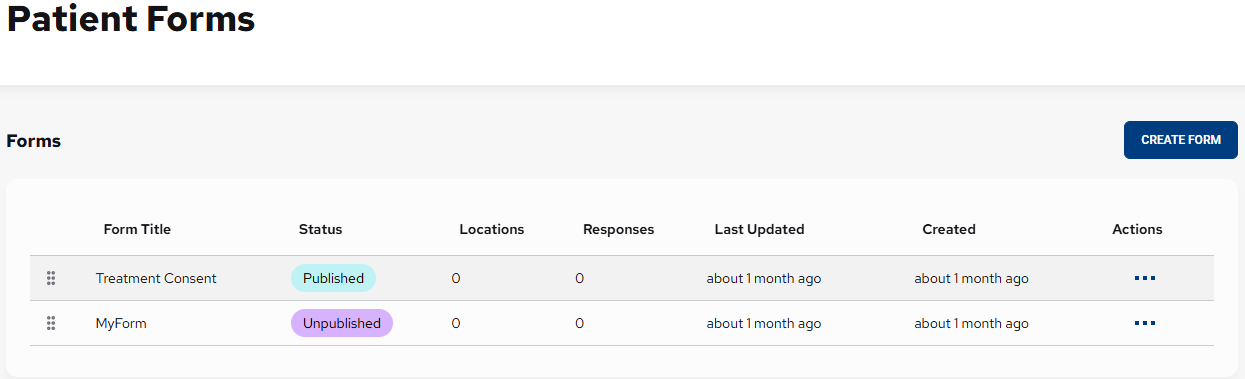The width and height of the screenshot is (1245, 379).
Task: Click the Created column header
Action: pyautogui.click(x=949, y=229)
